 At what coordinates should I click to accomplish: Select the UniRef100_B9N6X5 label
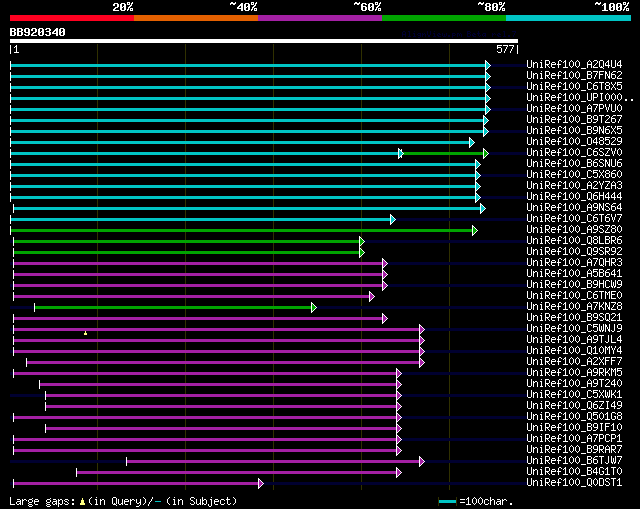[x=574, y=131]
